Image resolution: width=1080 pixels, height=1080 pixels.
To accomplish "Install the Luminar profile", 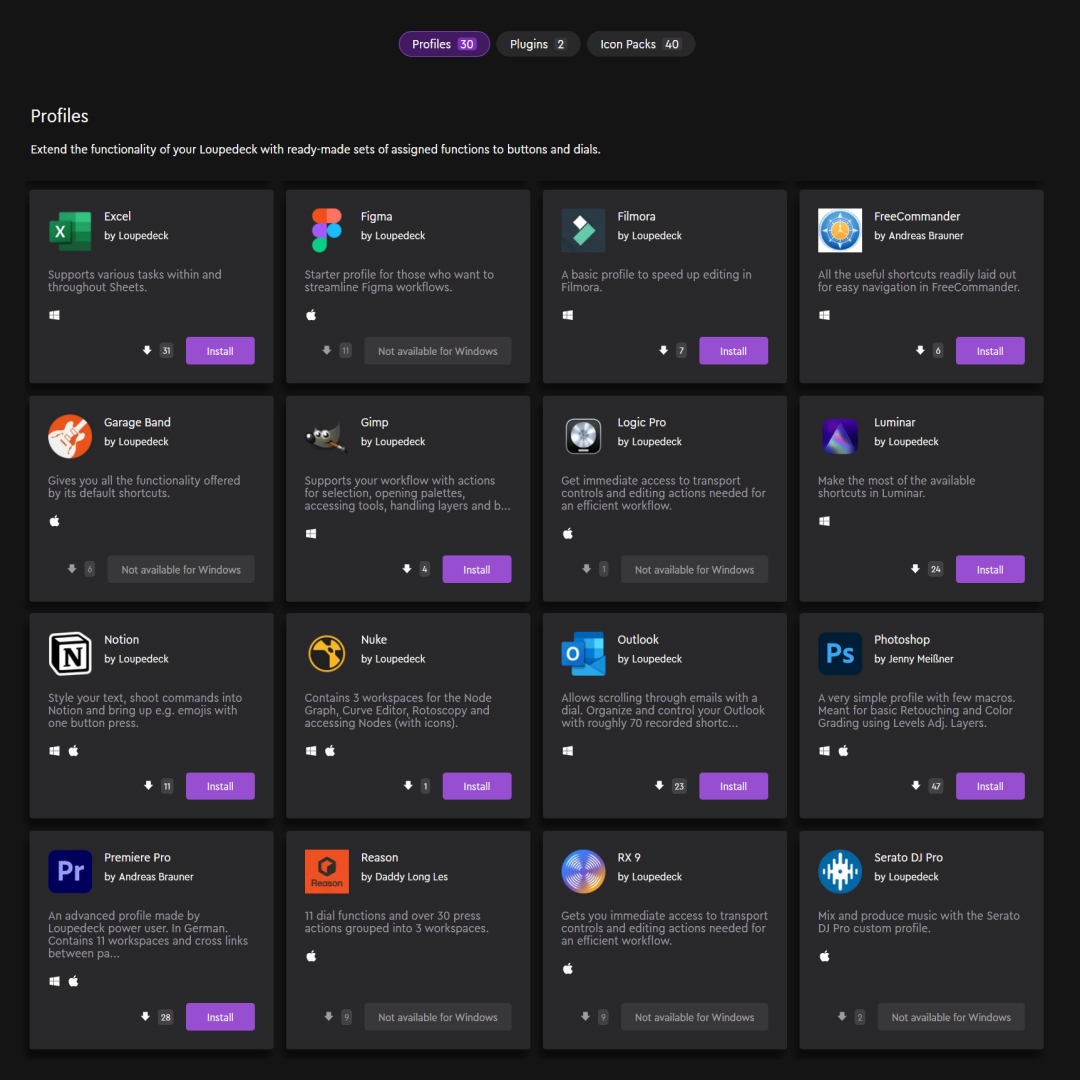I will click(x=990, y=569).
